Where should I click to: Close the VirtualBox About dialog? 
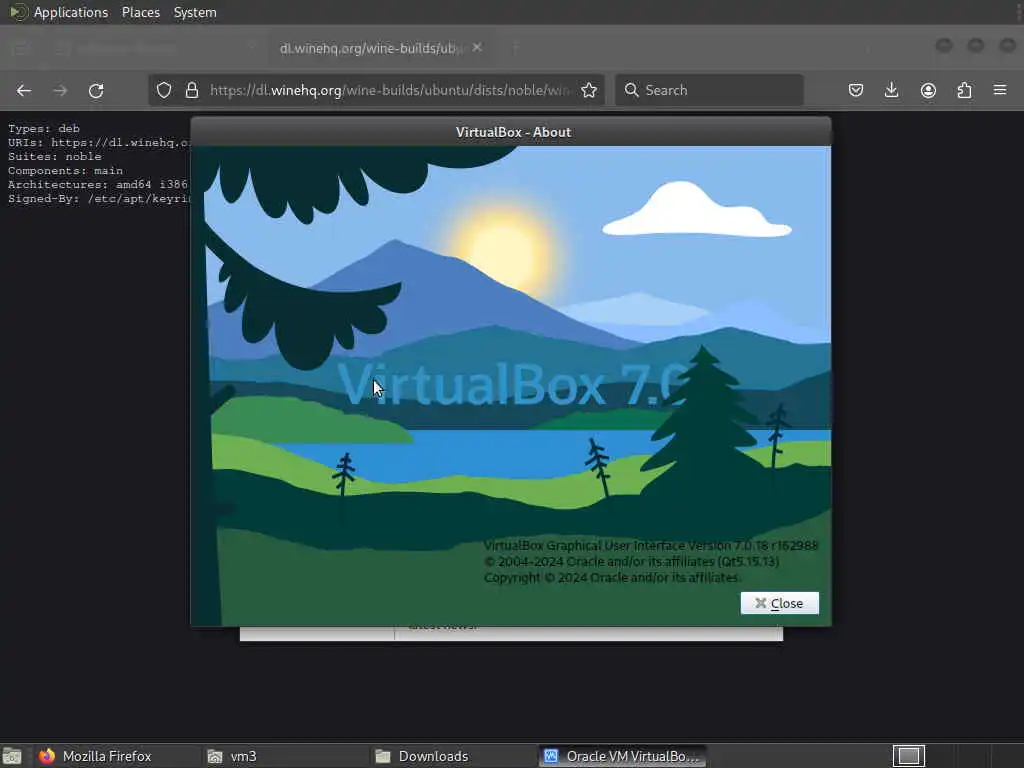[779, 603]
